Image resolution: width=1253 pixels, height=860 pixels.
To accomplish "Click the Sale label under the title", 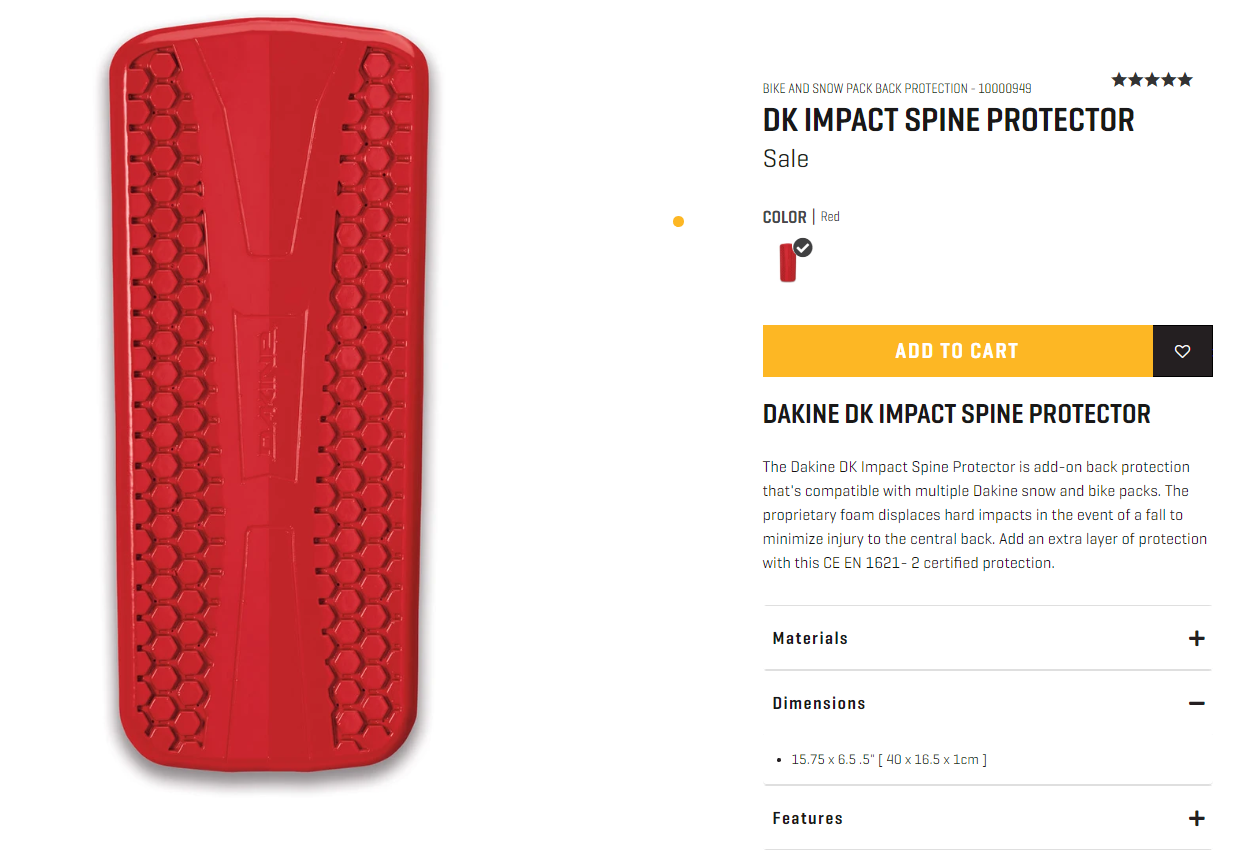I will pyautogui.click(x=786, y=159).
